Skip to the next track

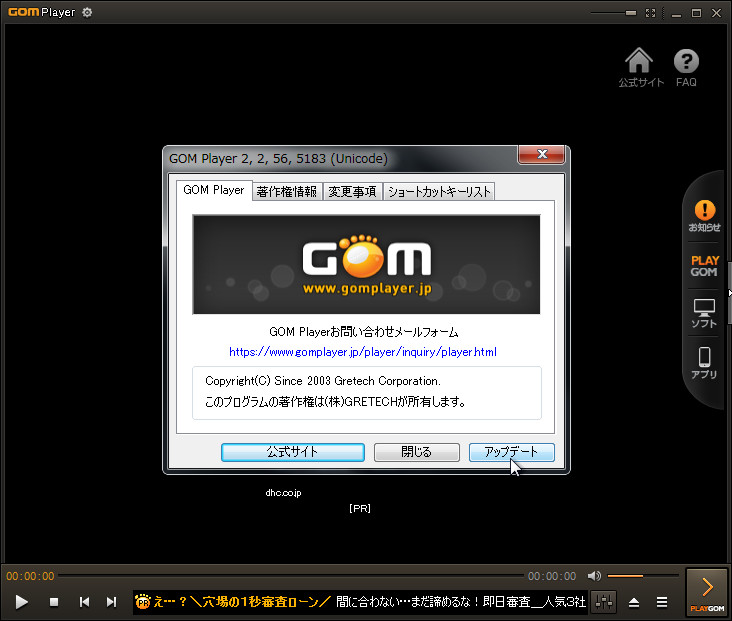click(x=111, y=602)
